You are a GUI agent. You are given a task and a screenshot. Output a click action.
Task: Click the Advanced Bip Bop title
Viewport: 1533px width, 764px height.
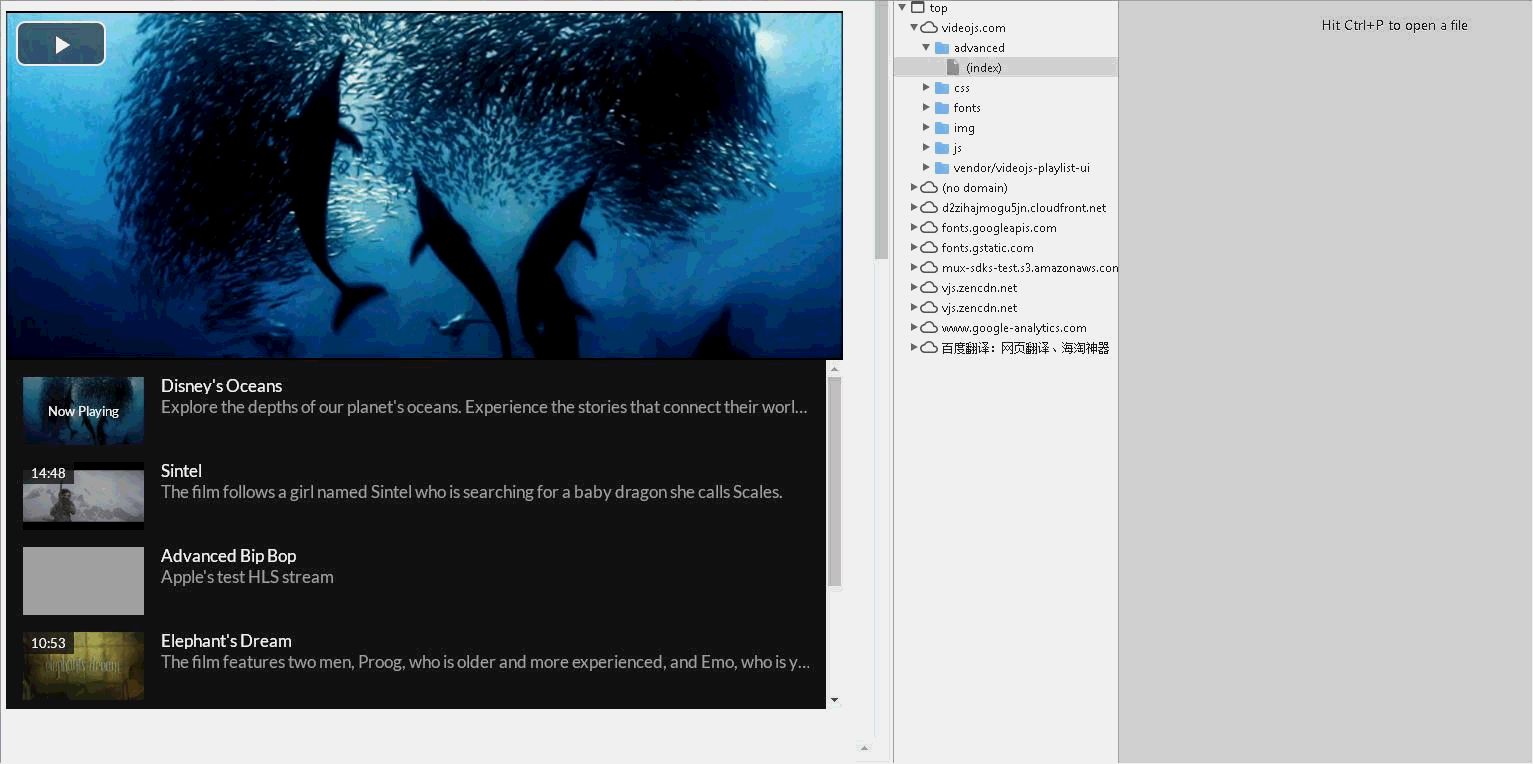tap(228, 556)
